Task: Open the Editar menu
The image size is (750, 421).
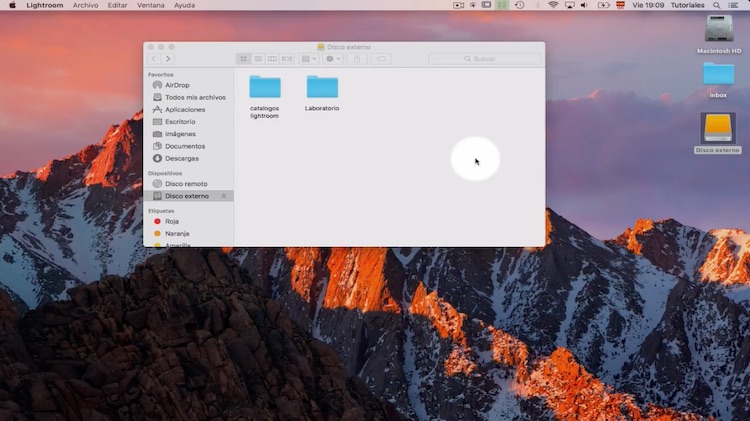Action: click(x=117, y=5)
